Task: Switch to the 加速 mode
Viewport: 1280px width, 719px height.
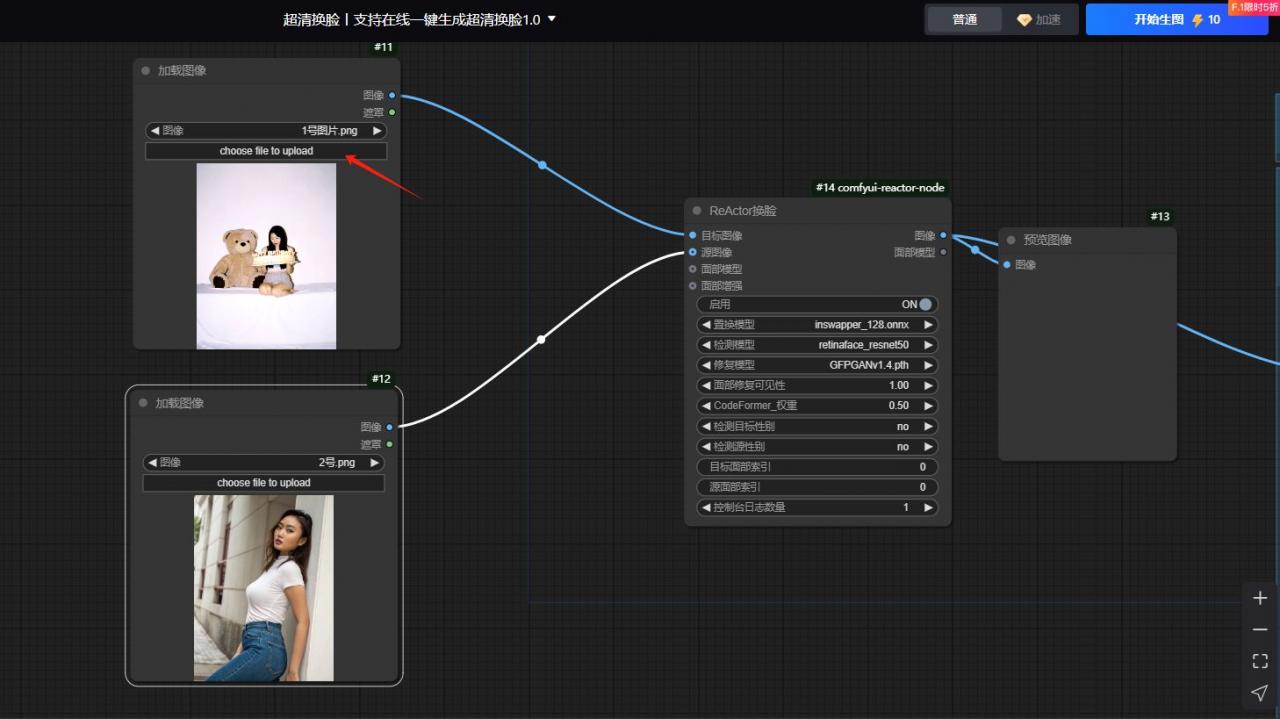Action: pos(1039,20)
